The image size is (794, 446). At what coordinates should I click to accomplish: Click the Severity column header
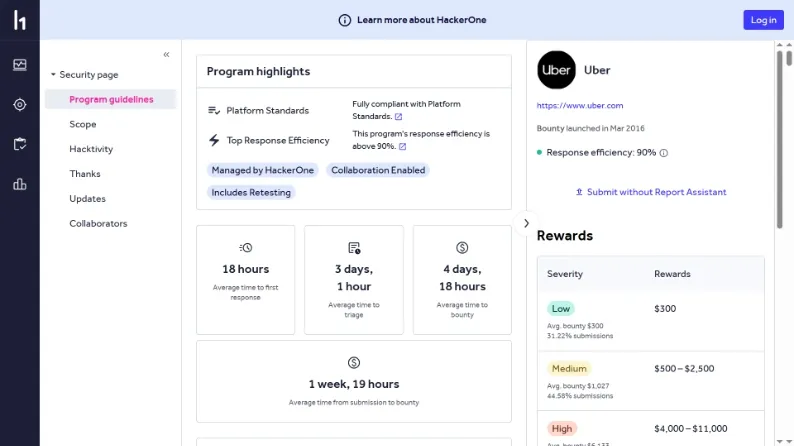coord(565,274)
